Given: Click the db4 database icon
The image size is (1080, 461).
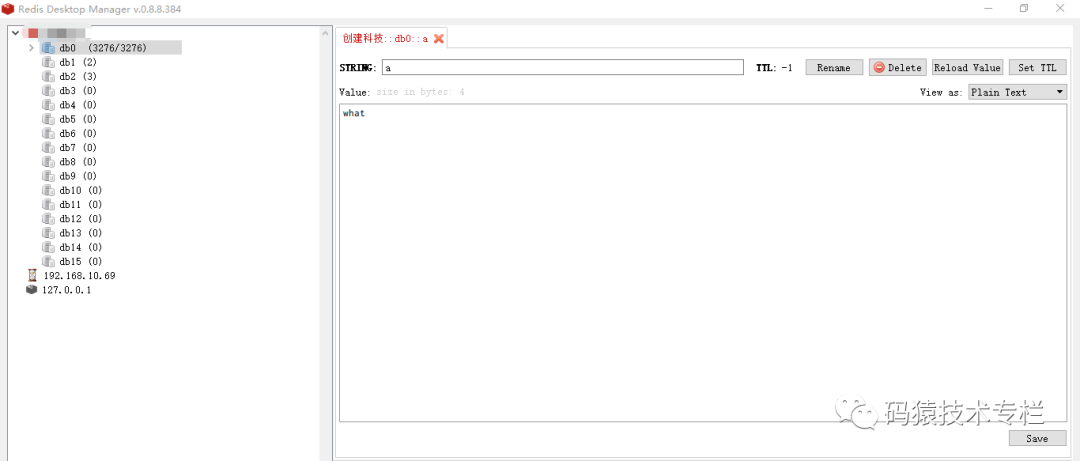Looking at the screenshot, I should pyautogui.click(x=48, y=105).
